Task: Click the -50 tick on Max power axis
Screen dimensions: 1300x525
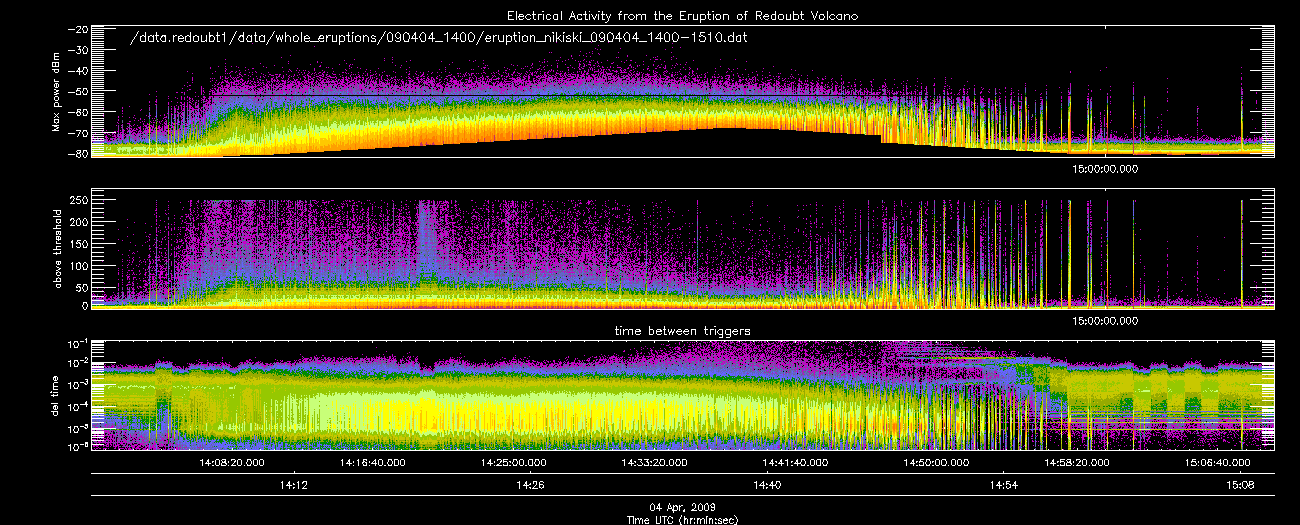Action: click(x=76, y=92)
